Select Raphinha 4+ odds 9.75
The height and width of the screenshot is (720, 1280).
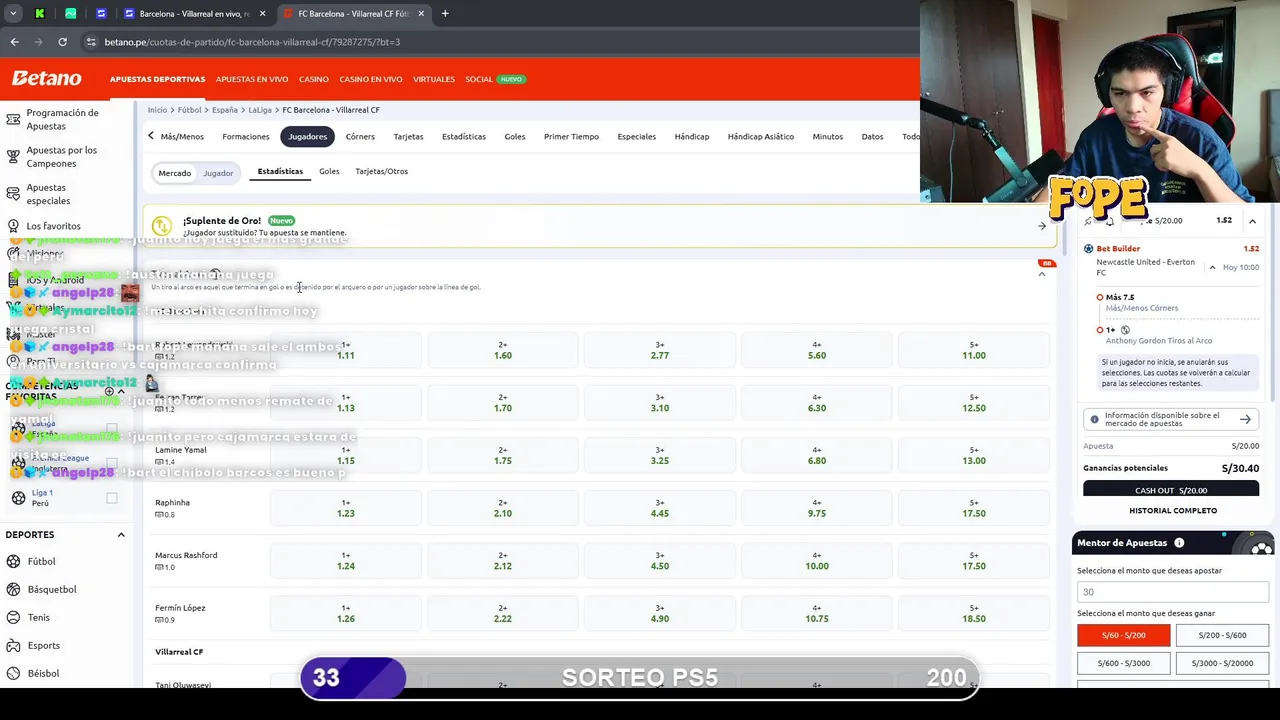[816, 508]
